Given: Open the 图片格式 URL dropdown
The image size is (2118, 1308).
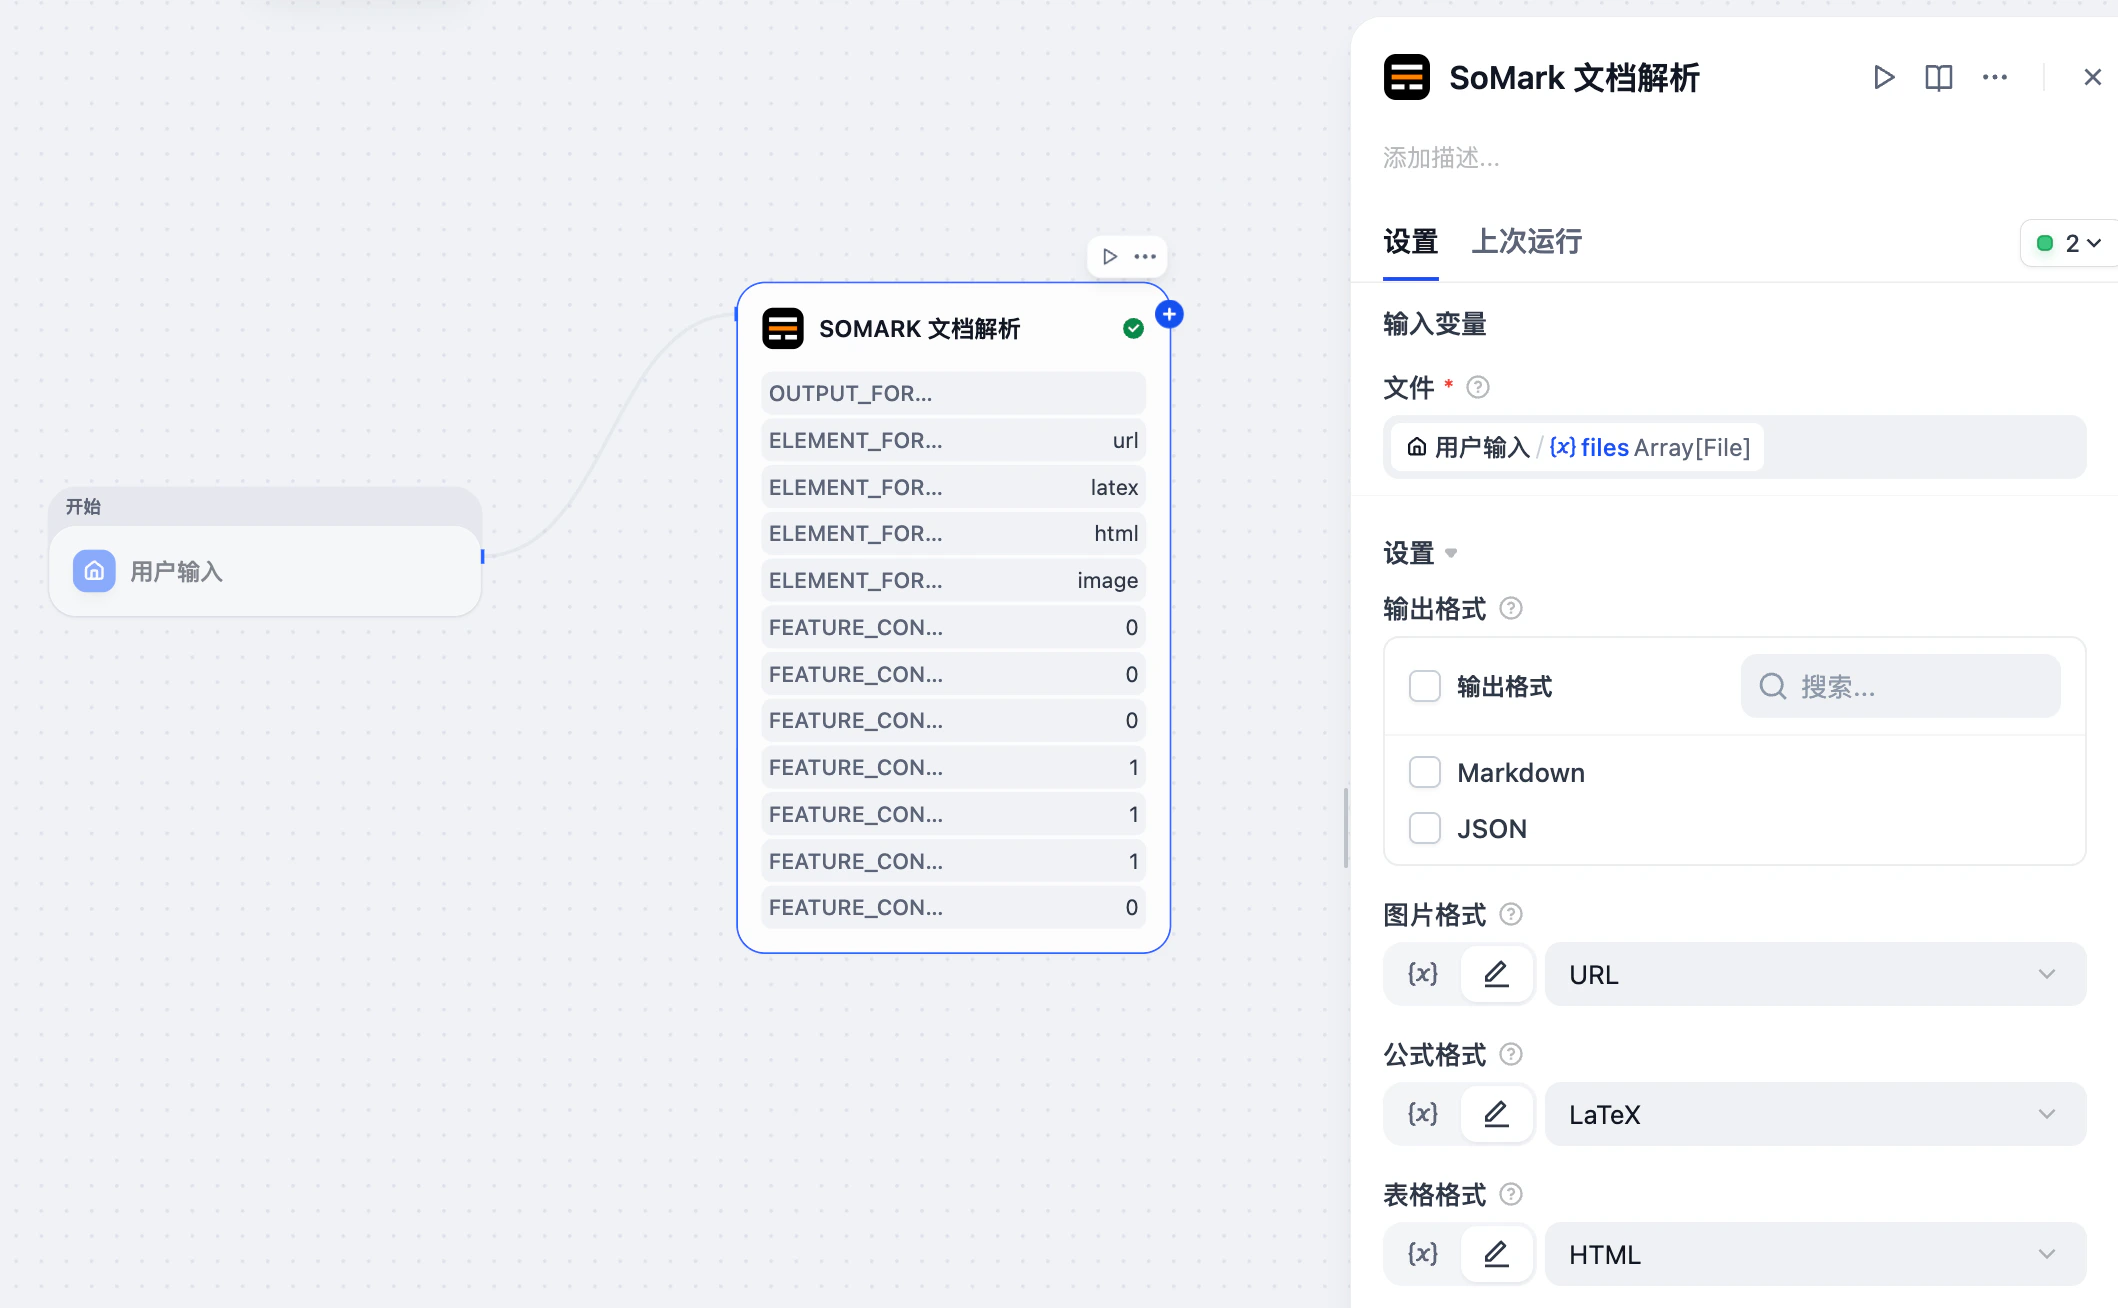Looking at the screenshot, I should 1814,974.
